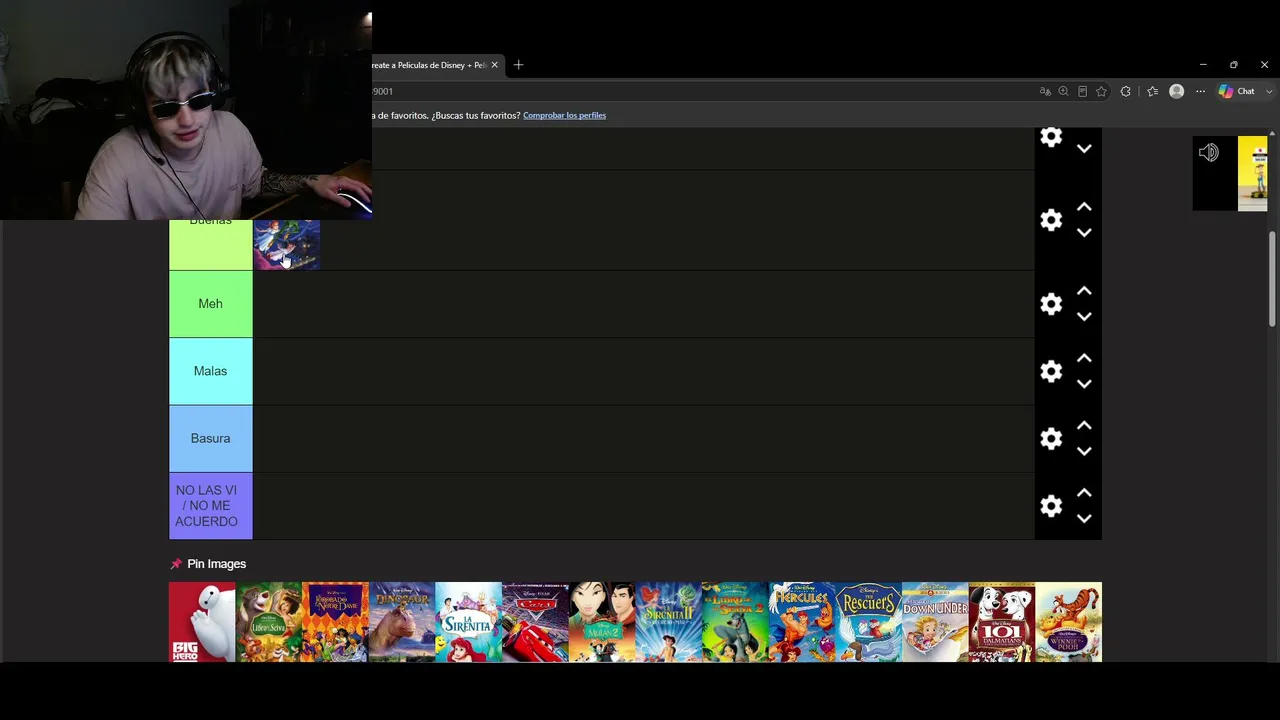This screenshot has height=720, width=1280.
Task: Click the yellow Woody ad image
Action: point(1253,173)
